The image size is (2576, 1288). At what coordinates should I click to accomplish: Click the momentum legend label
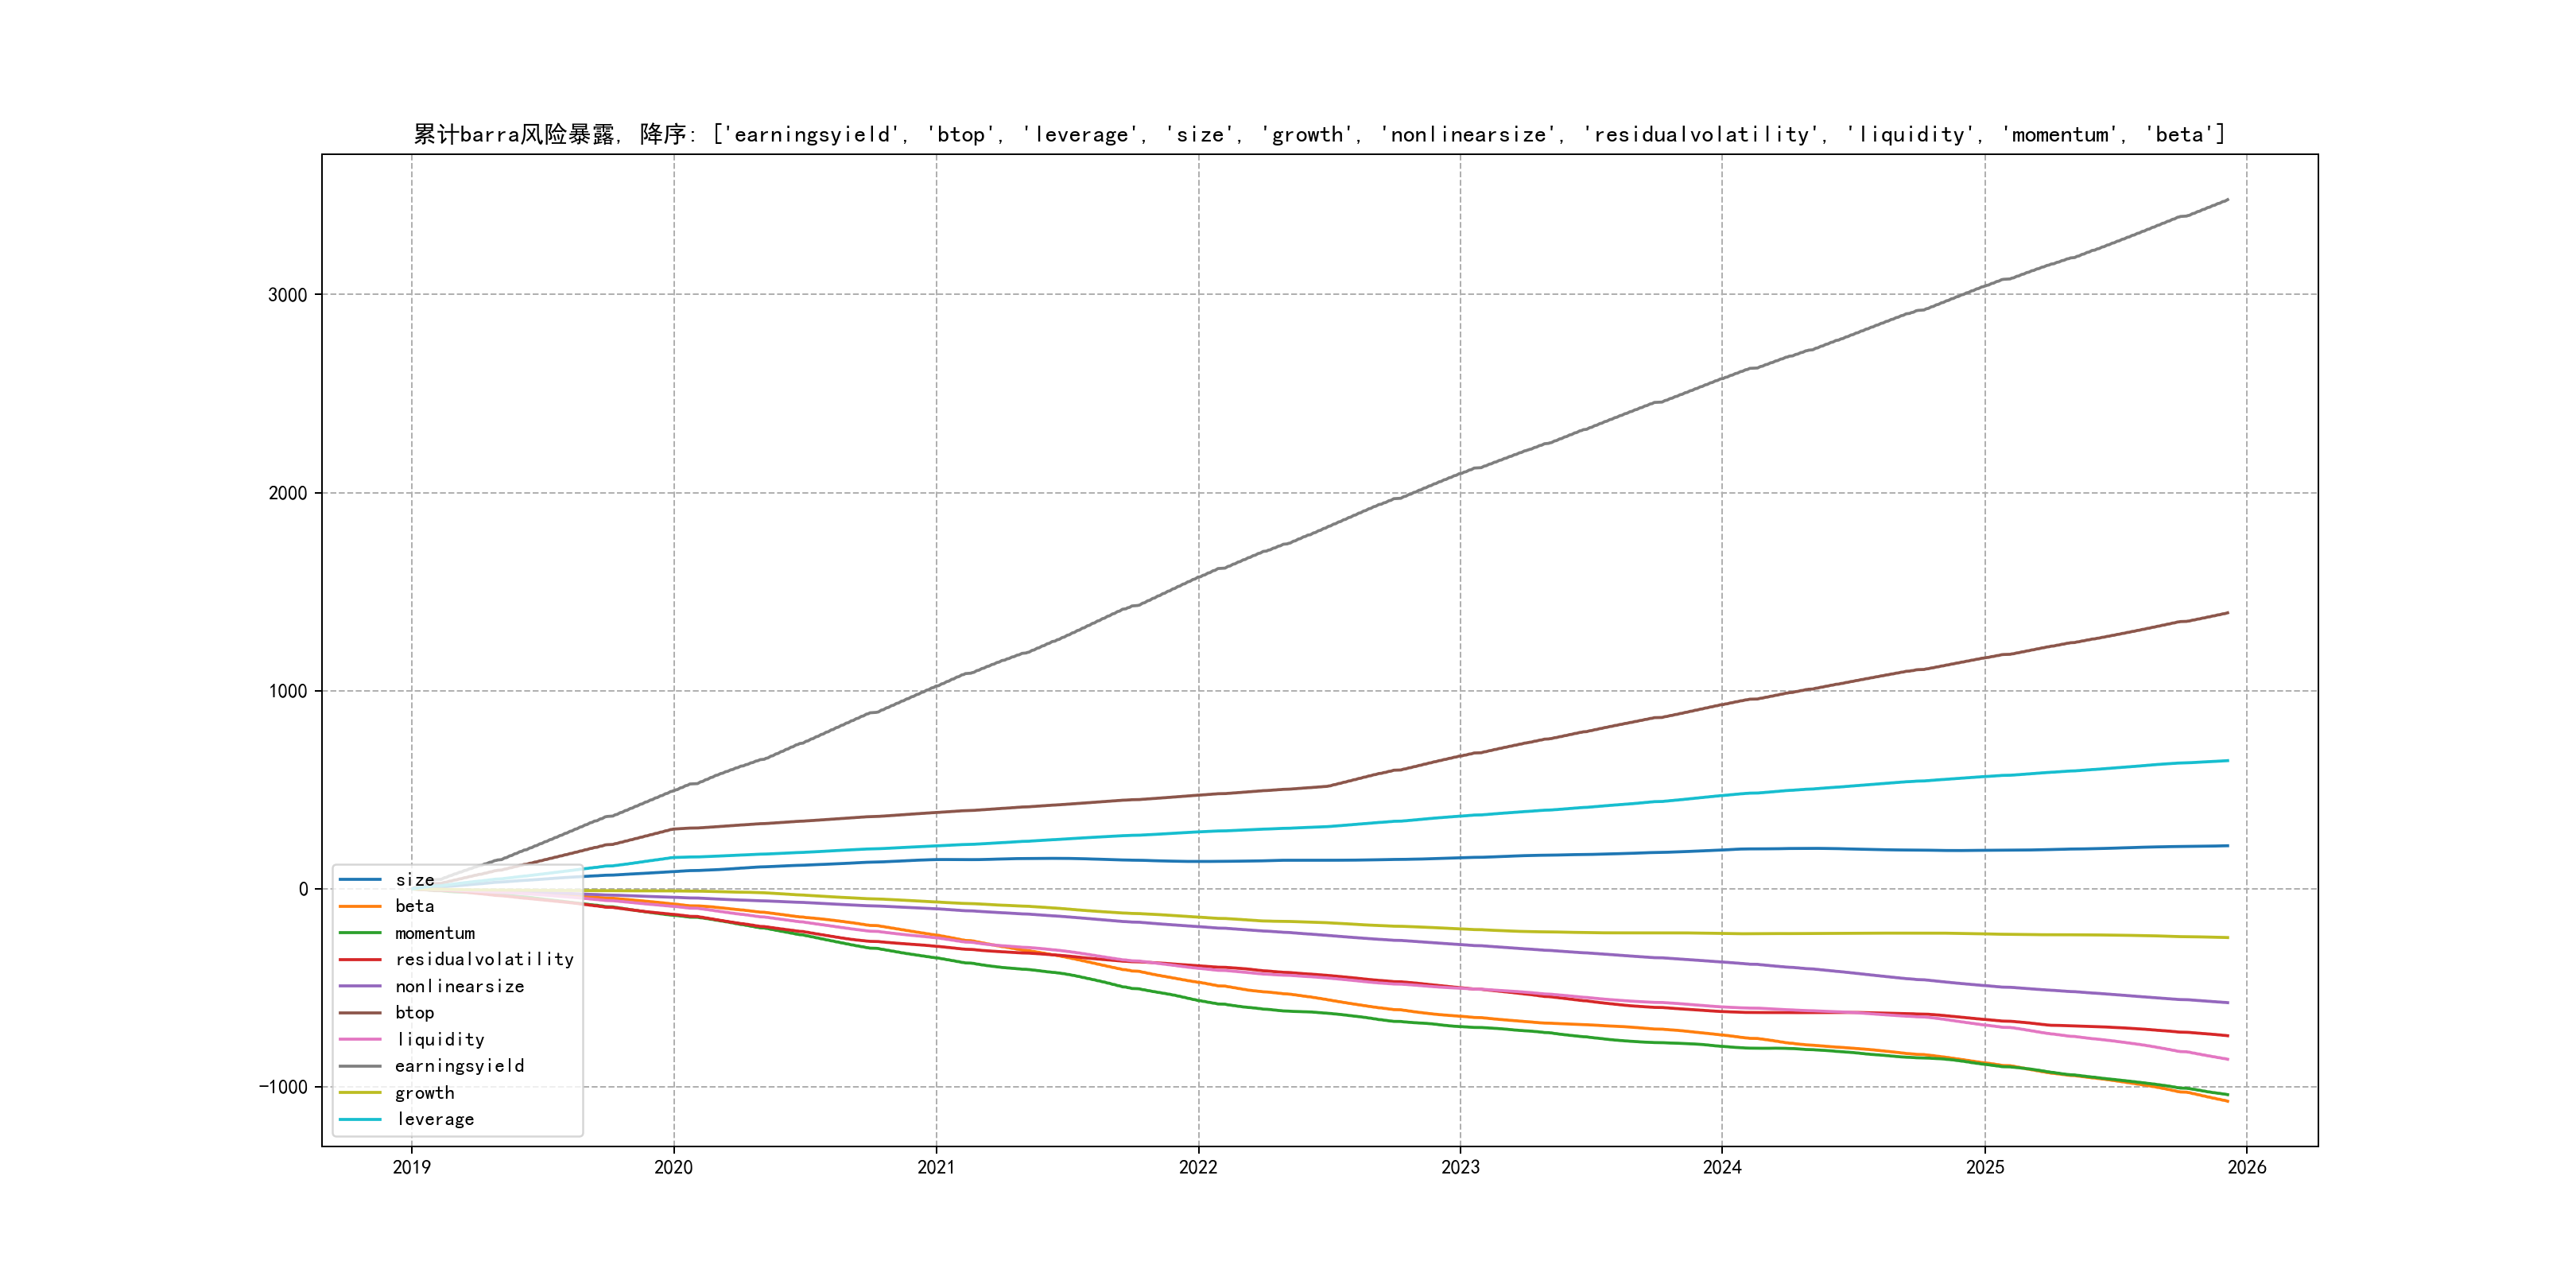(x=435, y=933)
